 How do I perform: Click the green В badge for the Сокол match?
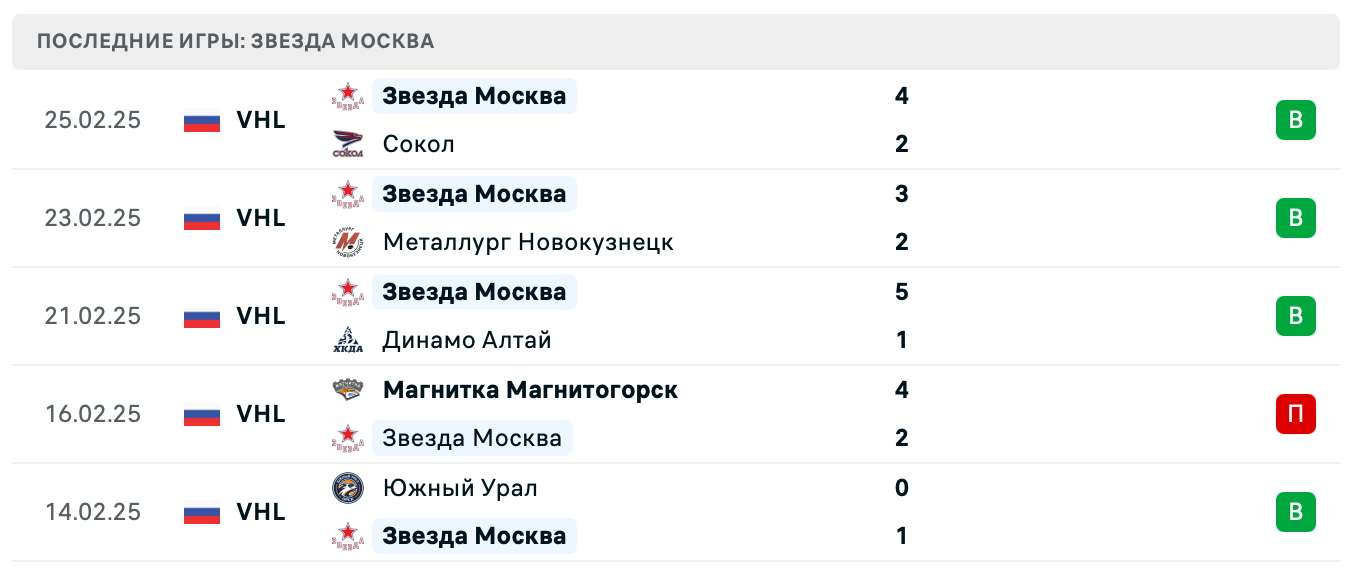point(1296,119)
